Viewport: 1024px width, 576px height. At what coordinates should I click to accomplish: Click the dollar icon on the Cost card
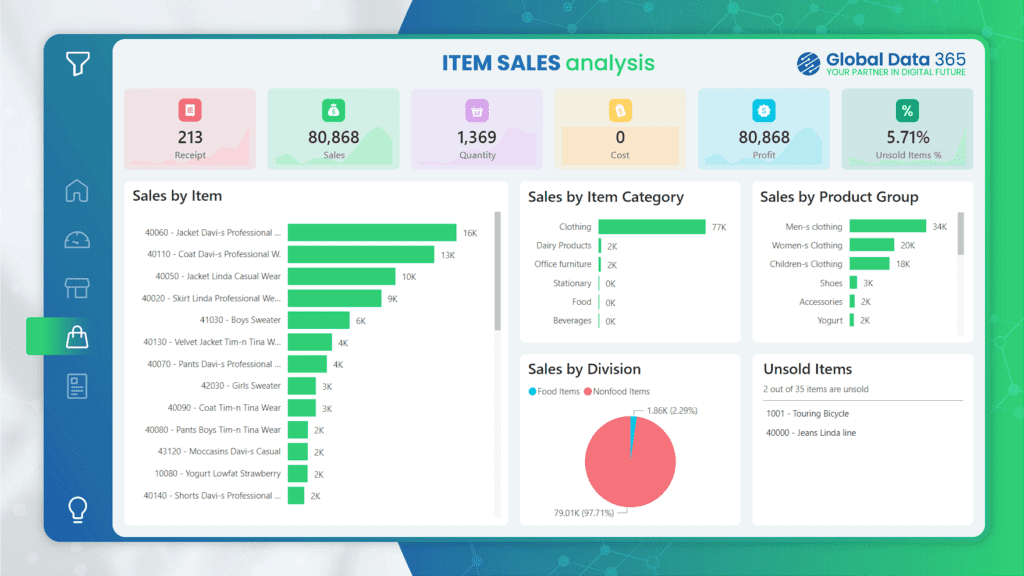[x=620, y=111]
